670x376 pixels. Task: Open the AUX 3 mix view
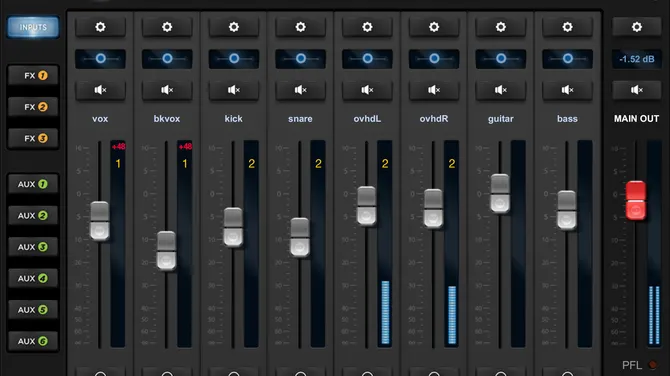point(33,247)
